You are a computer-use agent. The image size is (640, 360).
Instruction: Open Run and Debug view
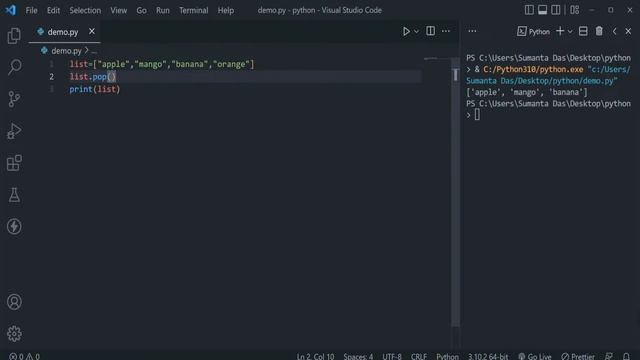coord(14,131)
